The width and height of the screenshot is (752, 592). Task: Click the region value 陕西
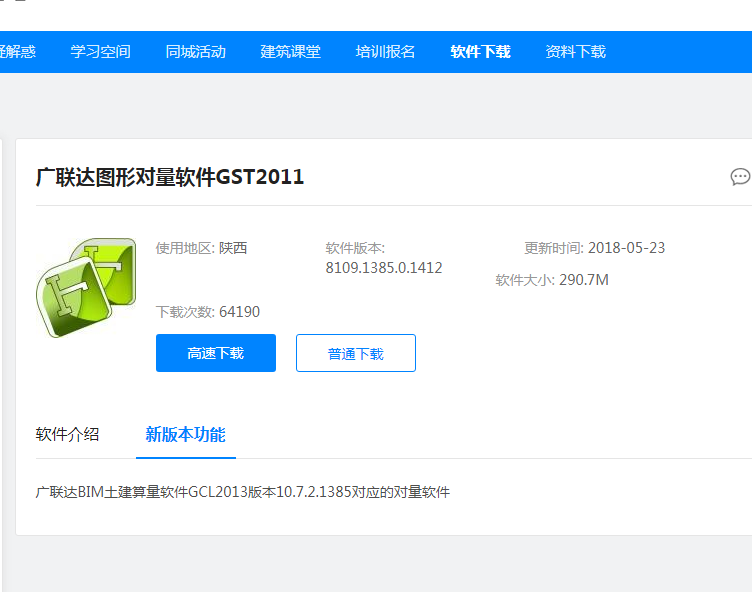coord(233,248)
